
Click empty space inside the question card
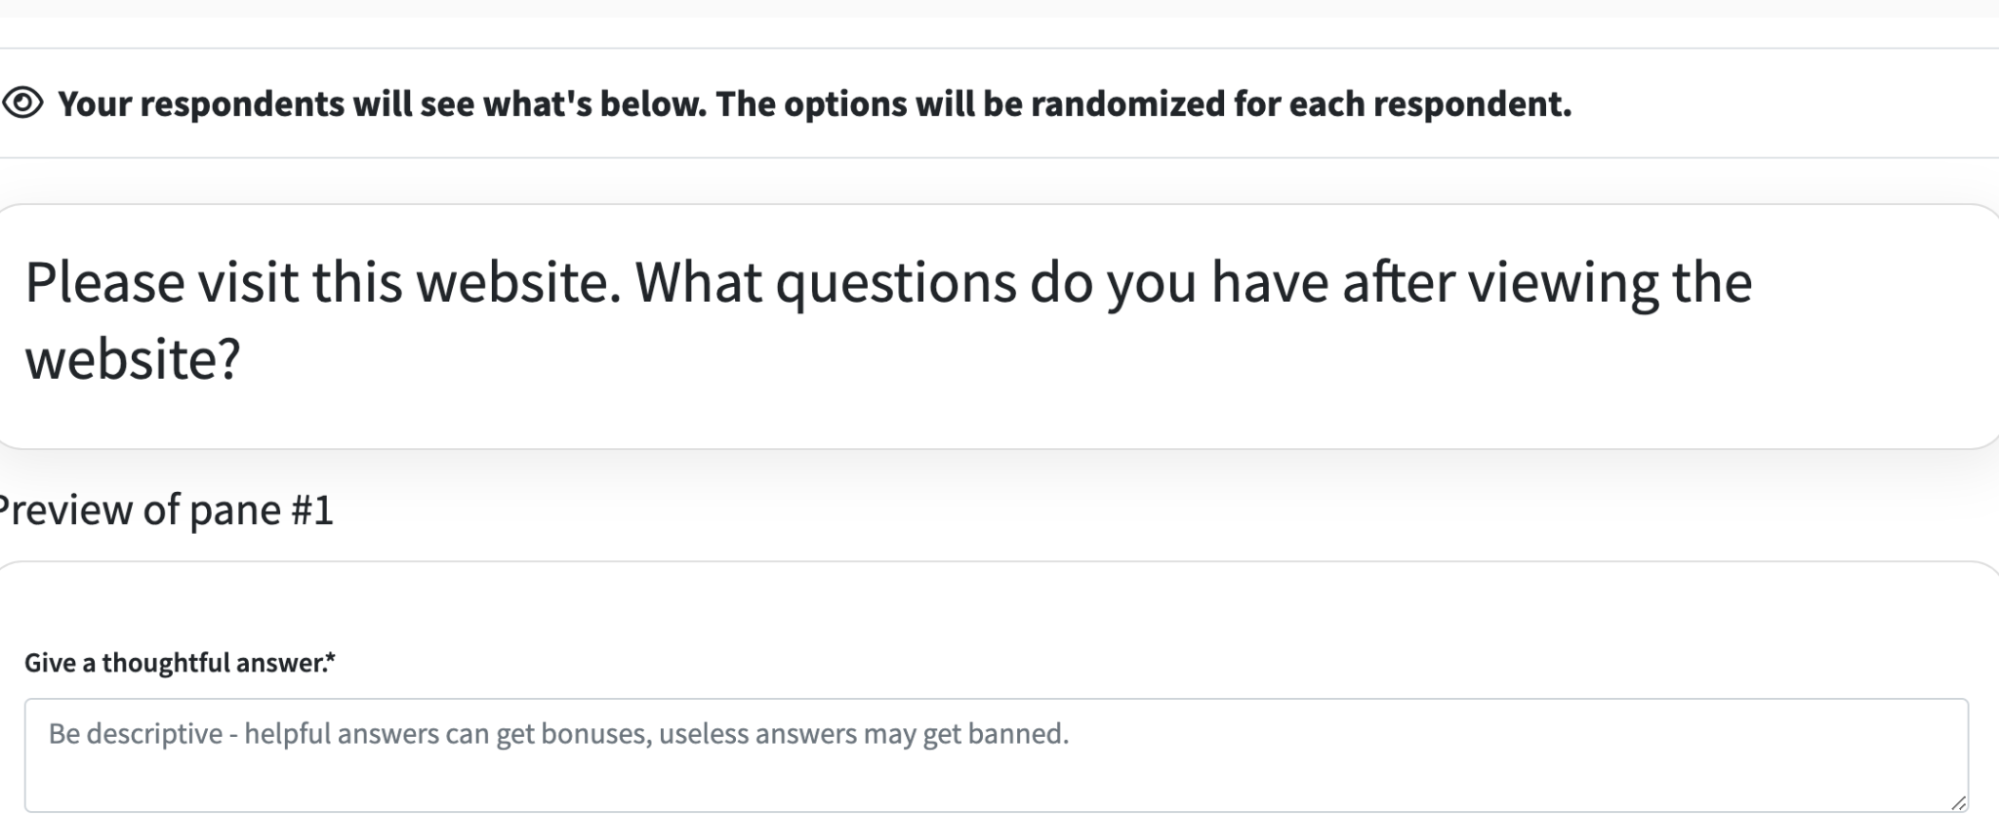tap(1100, 380)
